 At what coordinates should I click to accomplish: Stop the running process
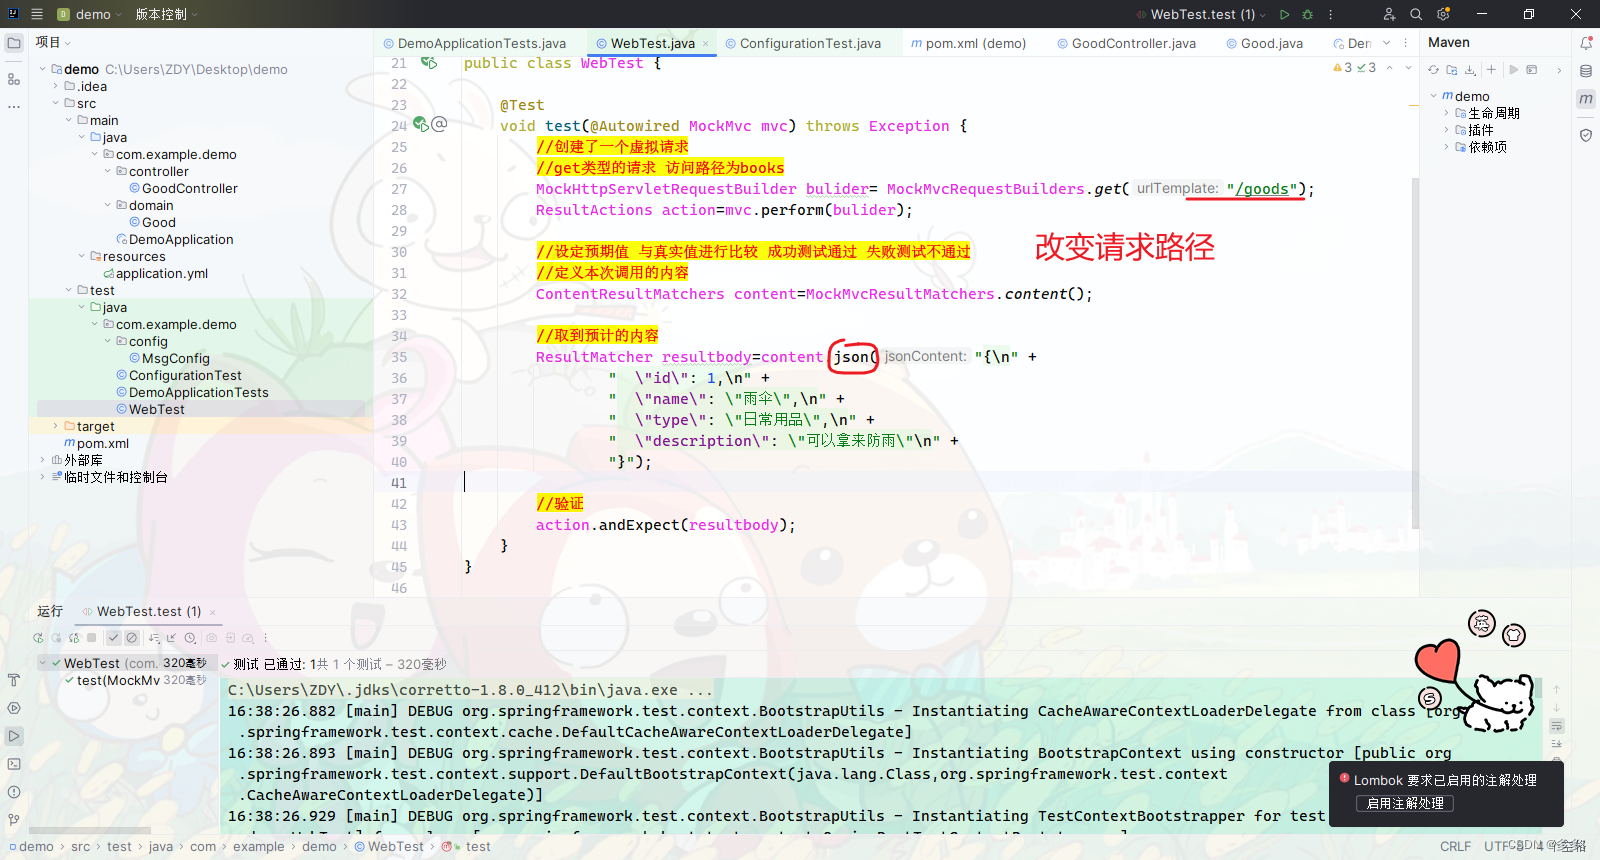coord(92,638)
